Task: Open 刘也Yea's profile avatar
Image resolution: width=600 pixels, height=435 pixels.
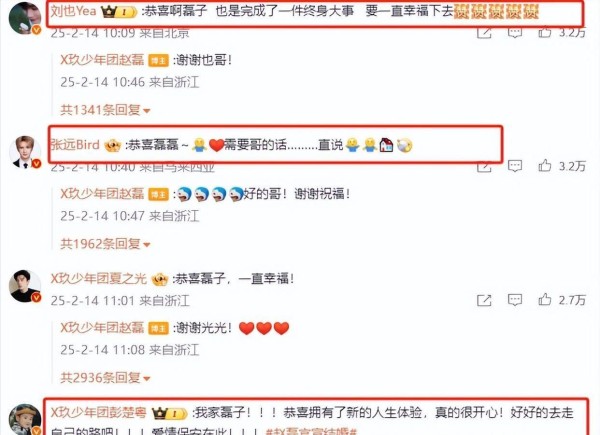Action: pyautogui.click(x=25, y=18)
